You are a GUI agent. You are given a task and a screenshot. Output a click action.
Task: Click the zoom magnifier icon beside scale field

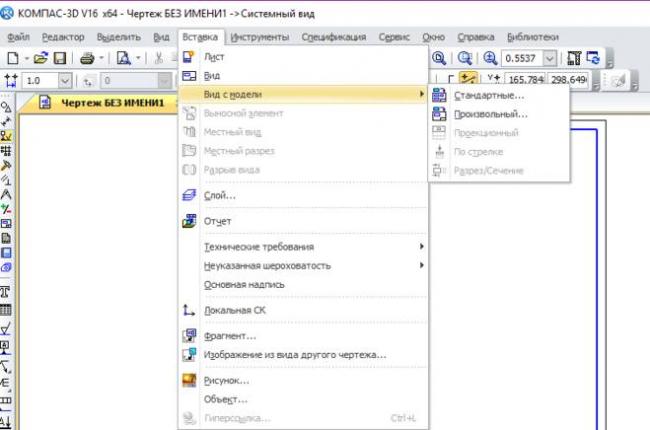pyautogui.click(x=490, y=58)
